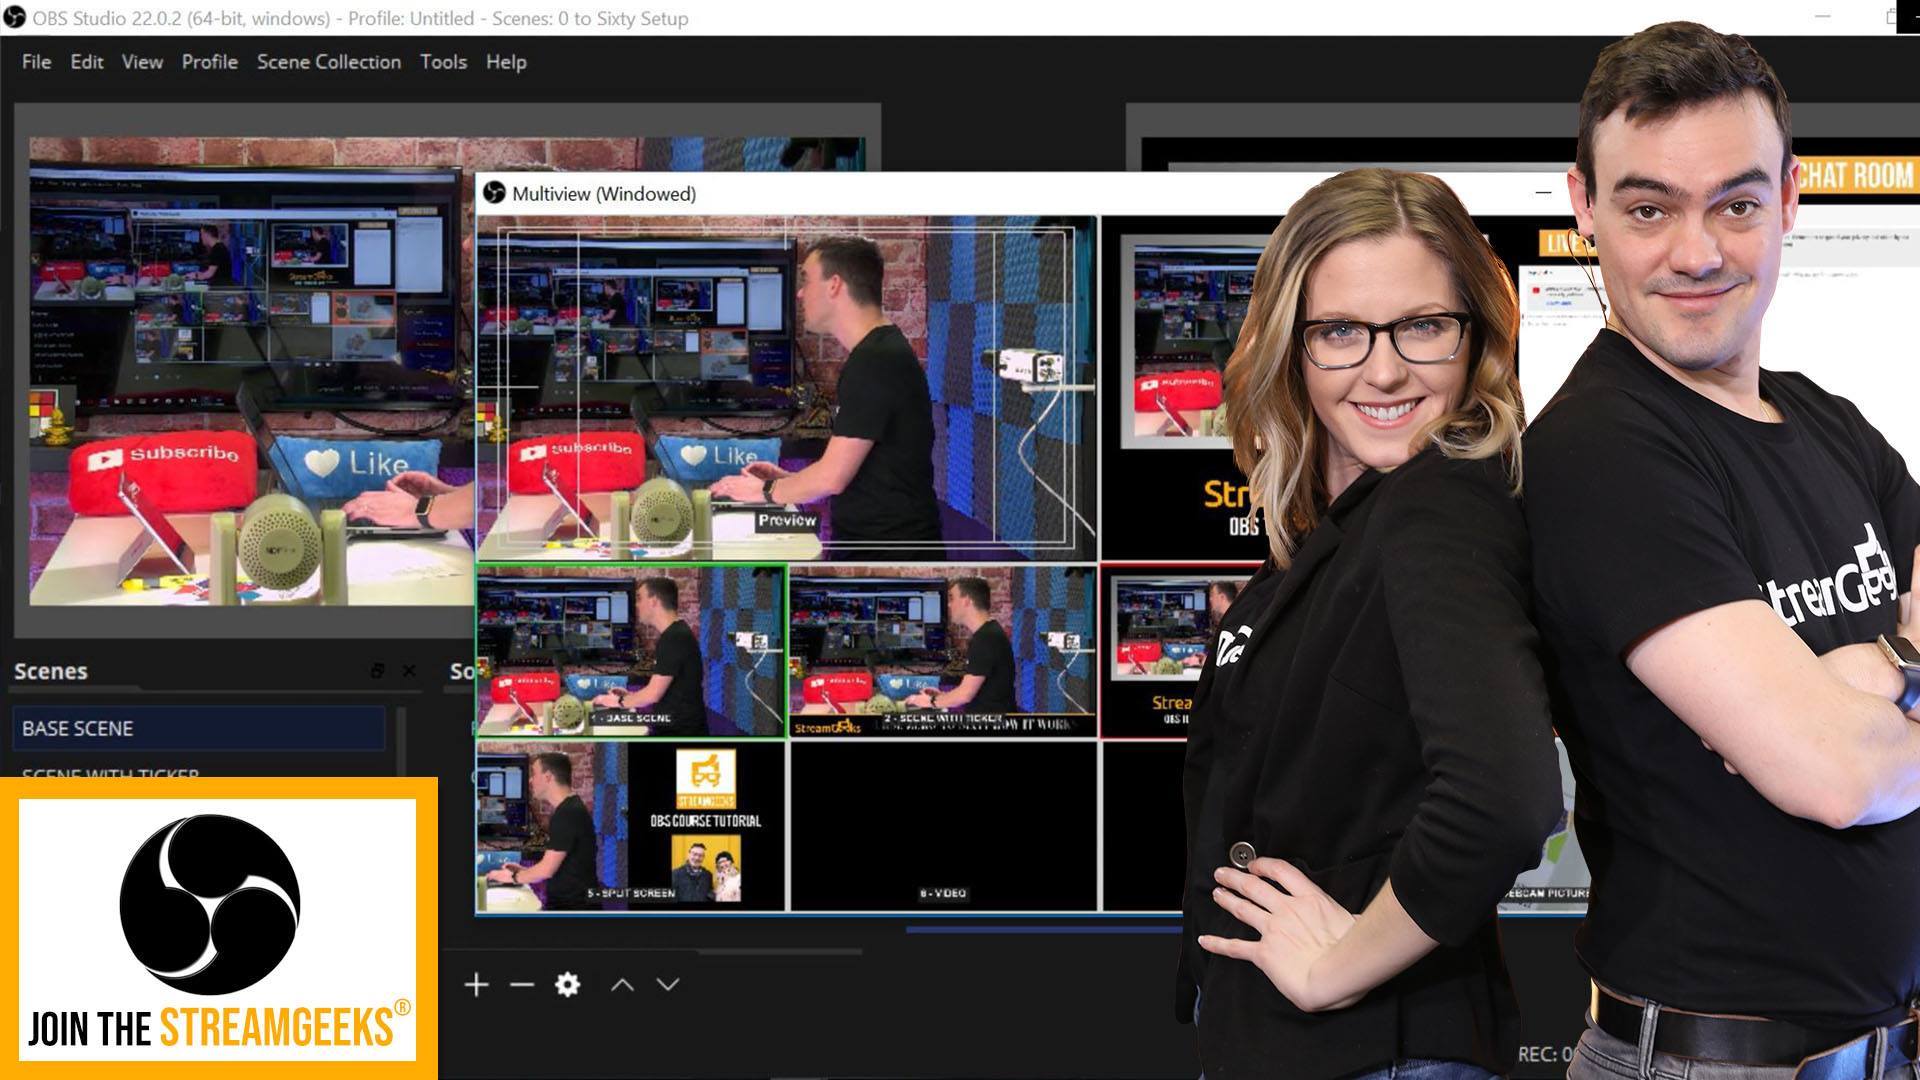
Task: Select the '6 - VIDEO' Multiview thumbnail
Action: pos(943,826)
